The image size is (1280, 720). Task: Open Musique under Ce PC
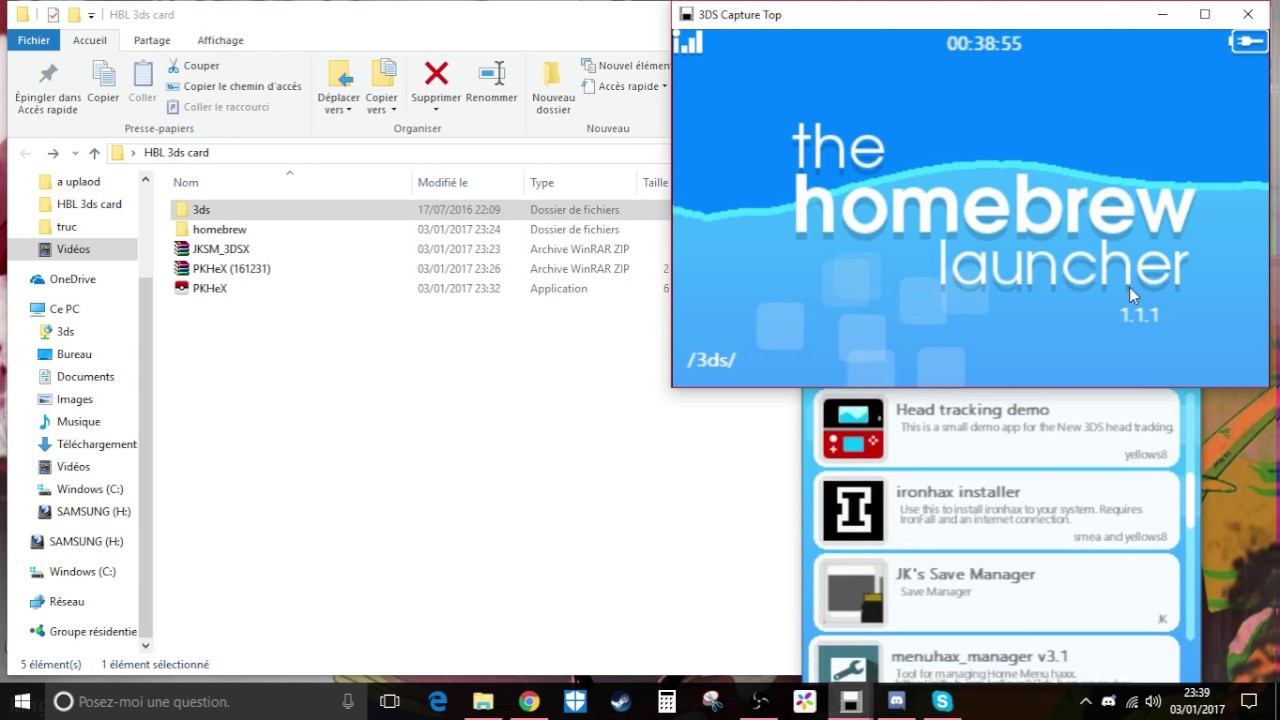pos(78,422)
